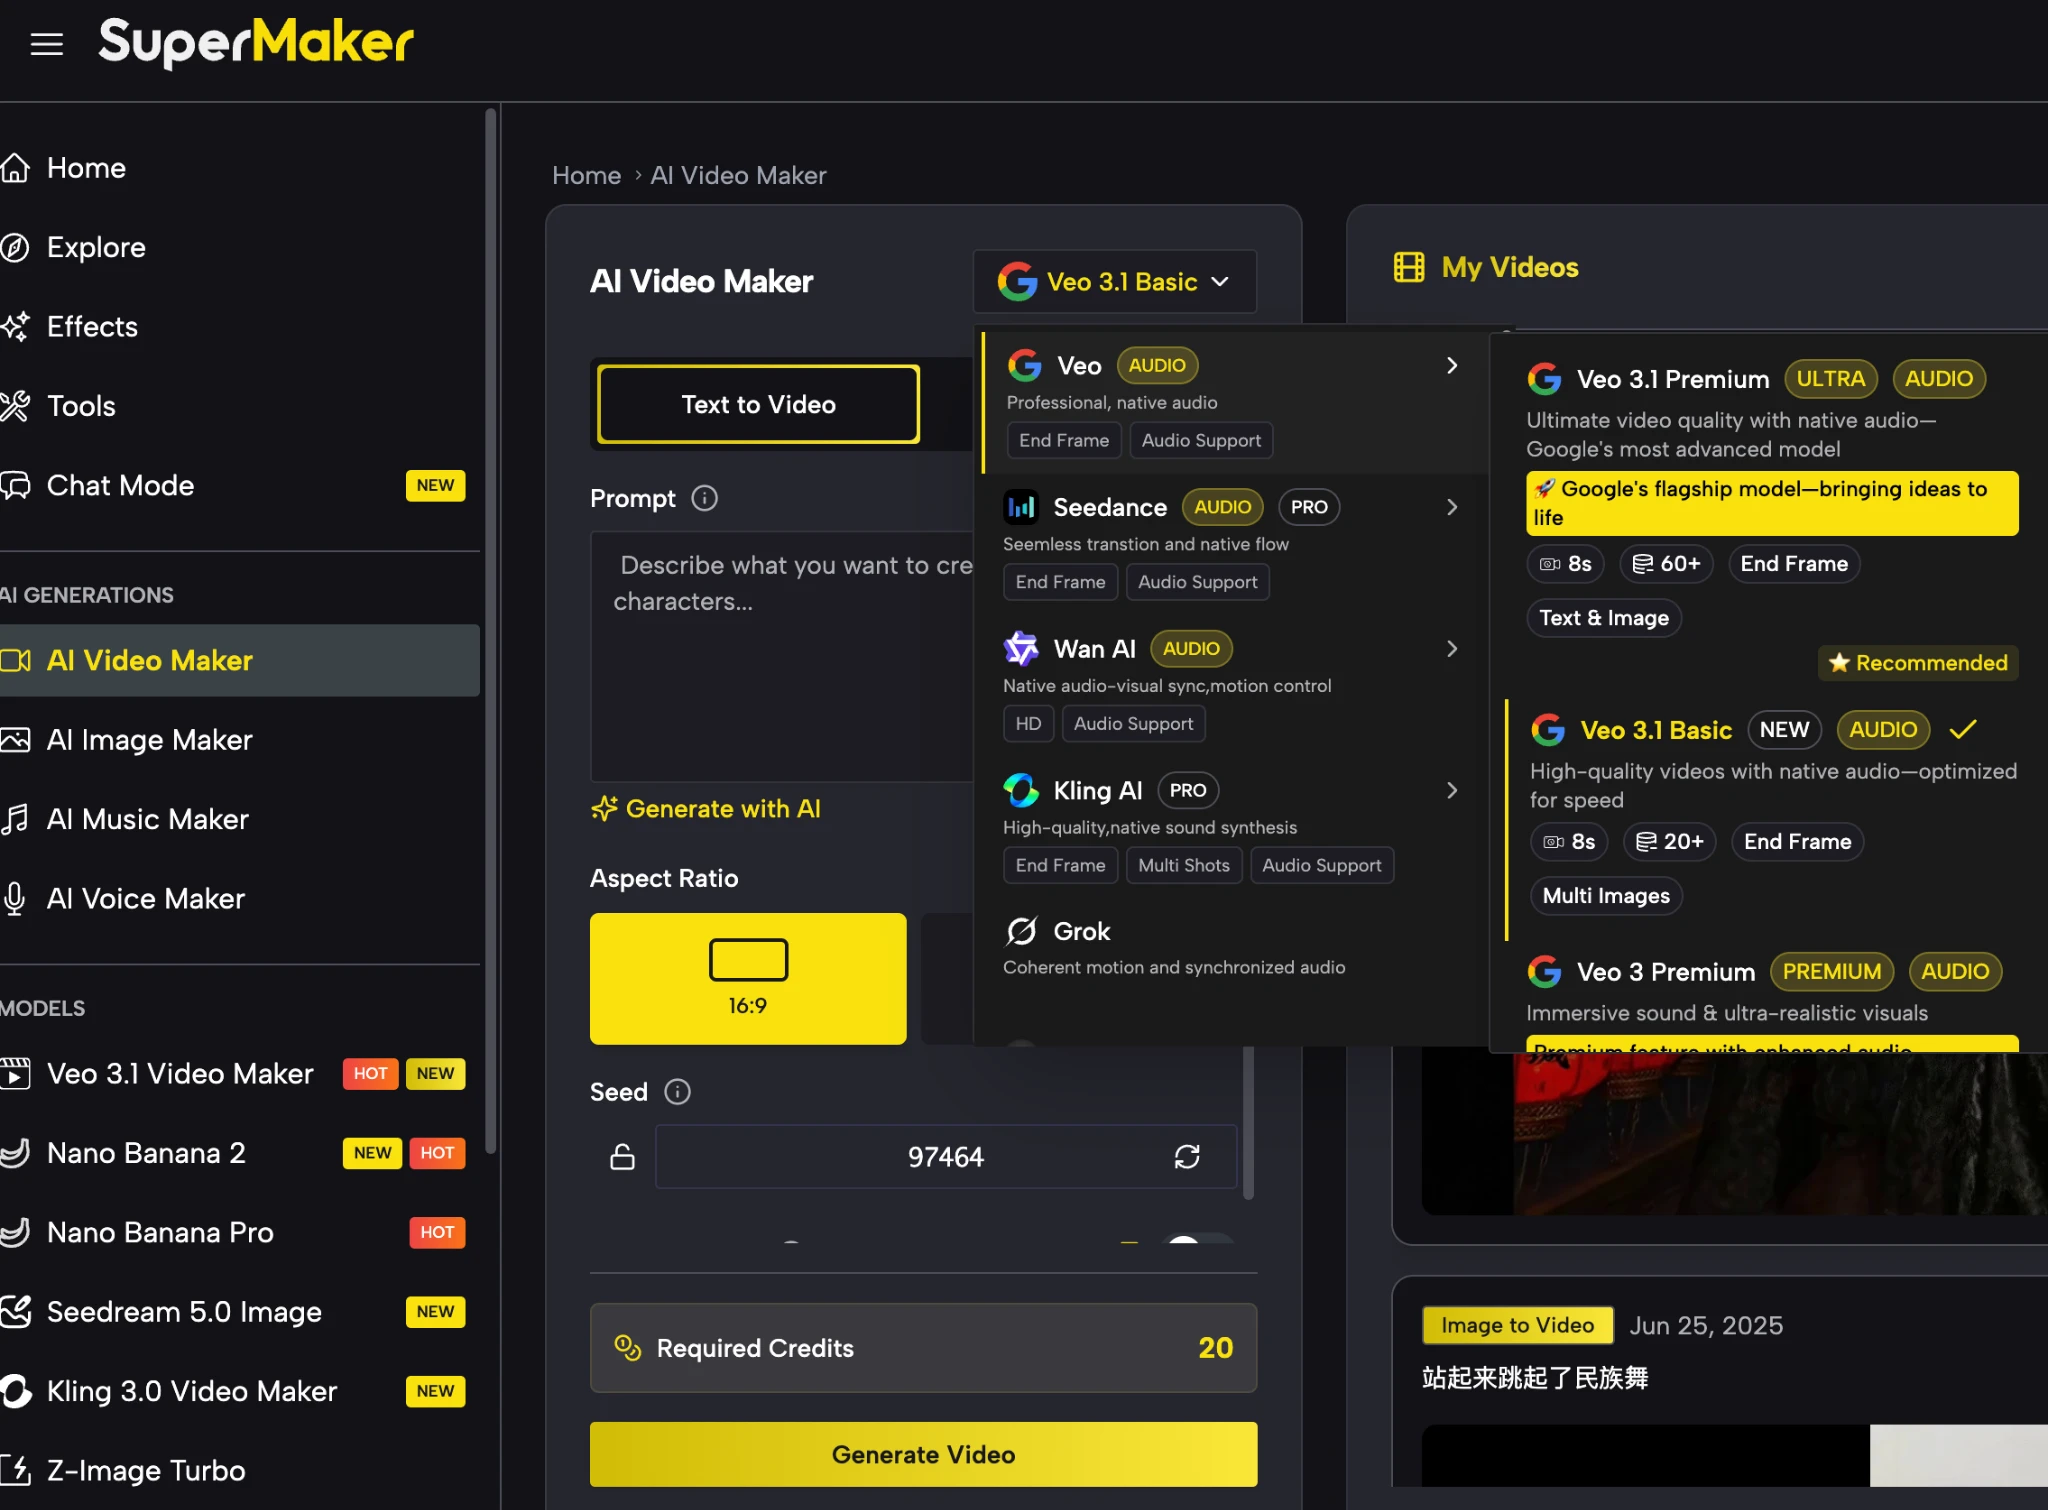Expand the Kling AI submenu chevron
The image size is (2048, 1510).
(x=1451, y=790)
